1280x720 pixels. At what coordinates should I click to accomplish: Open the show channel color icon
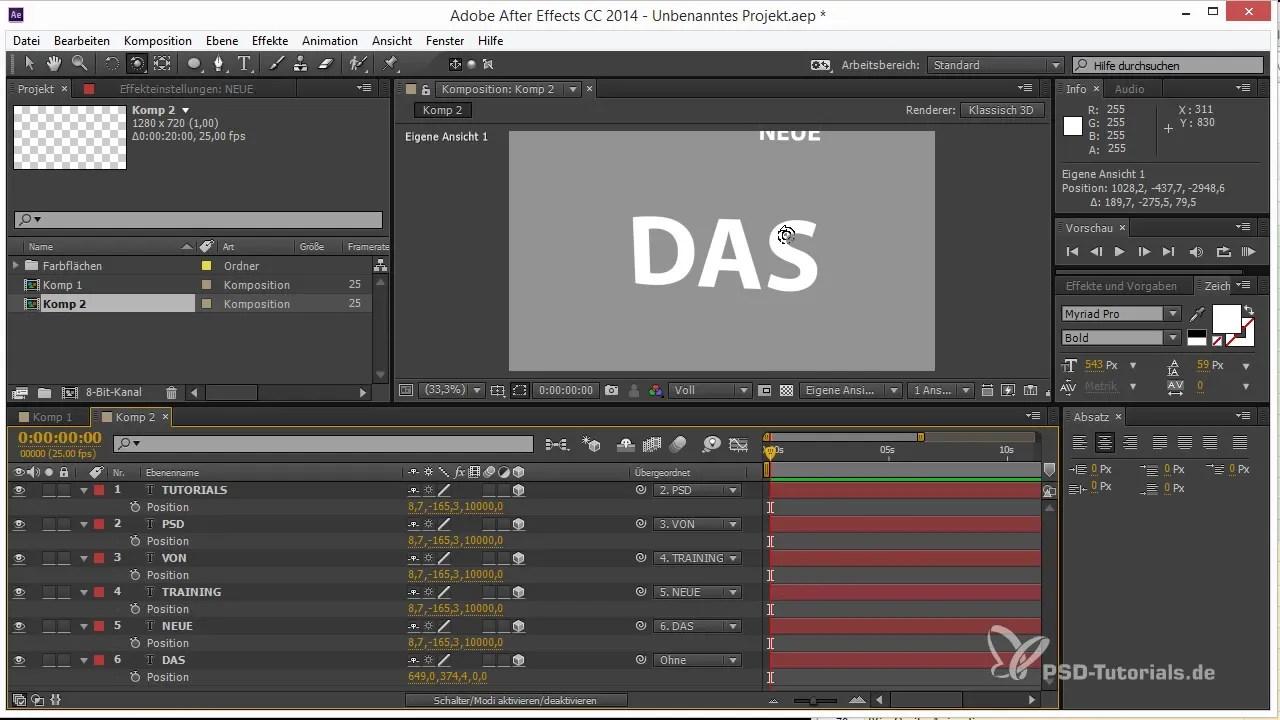pos(656,390)
